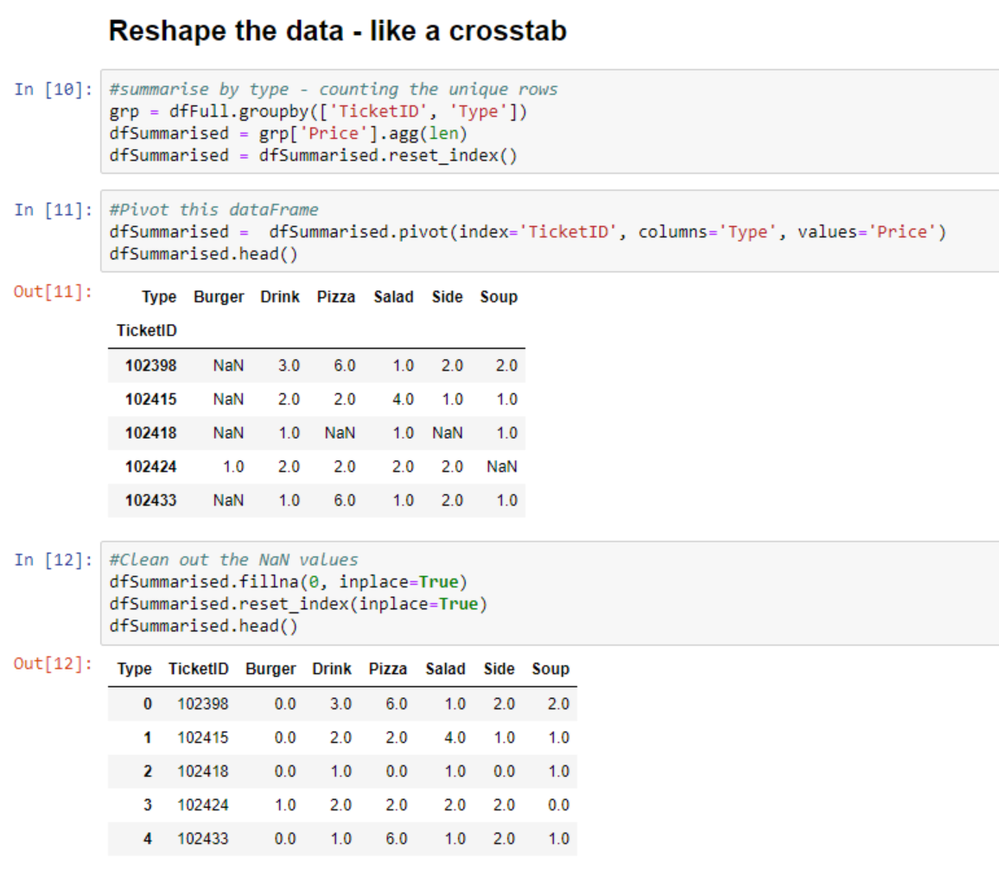The width and height of the screenshot is (999, 882).
Task: Click the Type column label in Out[12]
Action: (133, 668)
